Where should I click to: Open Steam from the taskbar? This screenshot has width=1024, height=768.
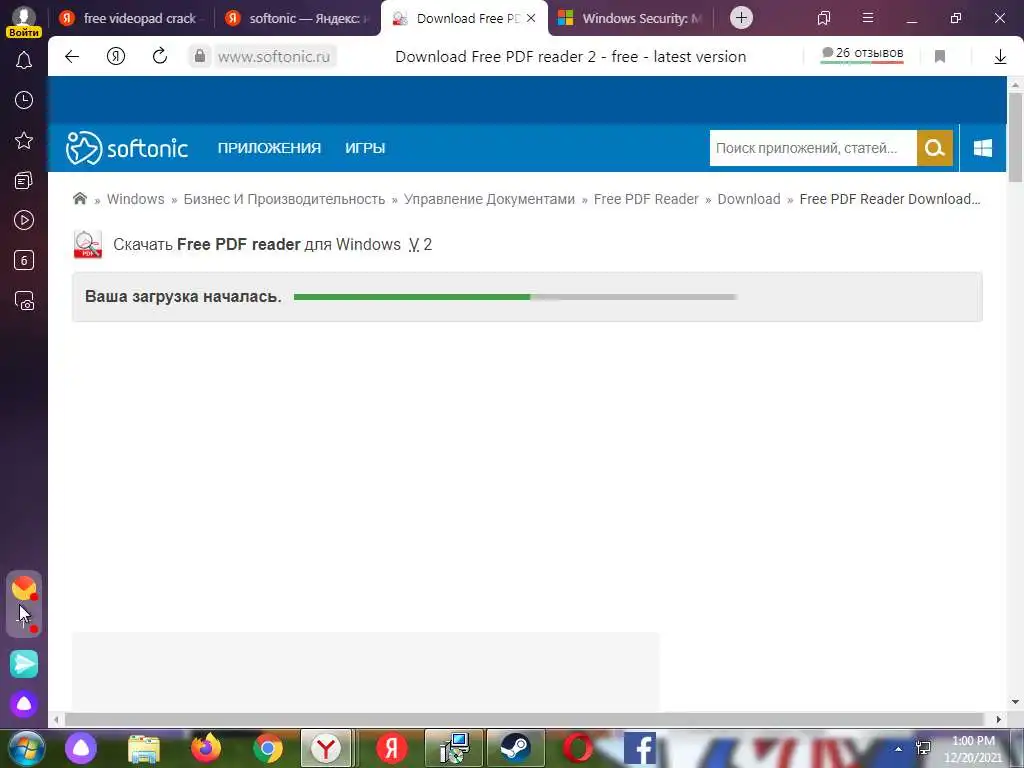515,748
